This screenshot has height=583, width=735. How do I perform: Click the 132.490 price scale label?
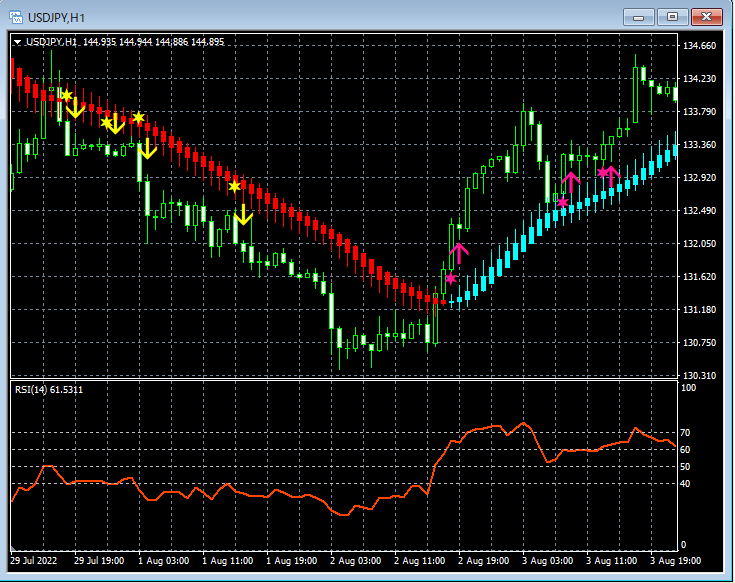click(699, 210)
